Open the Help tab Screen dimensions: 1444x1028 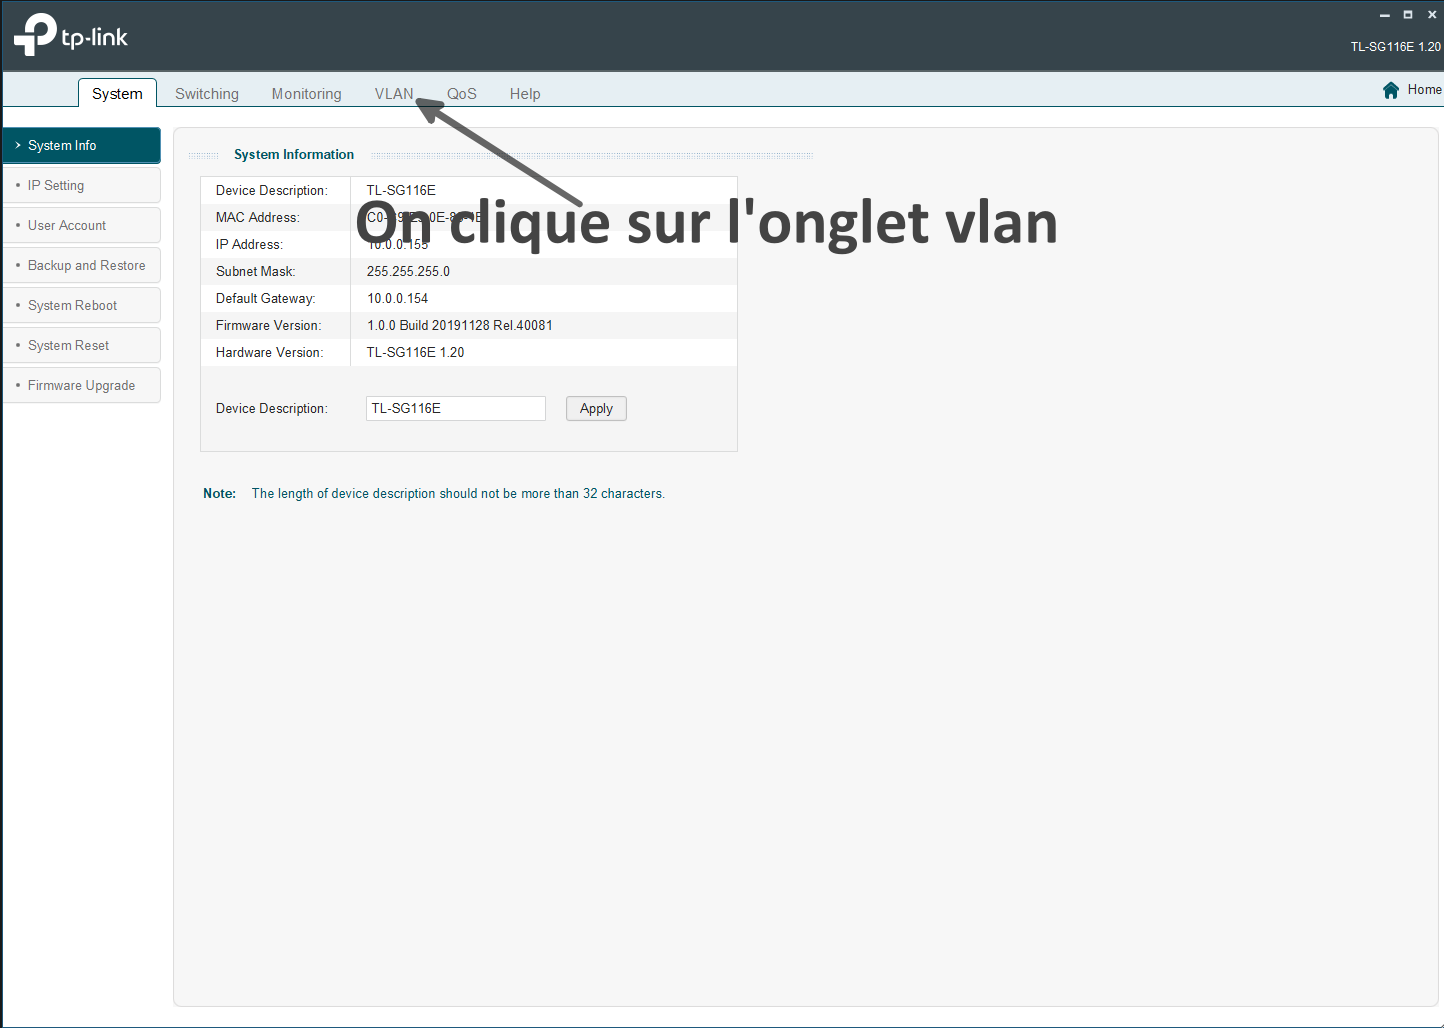coord(525,94)
